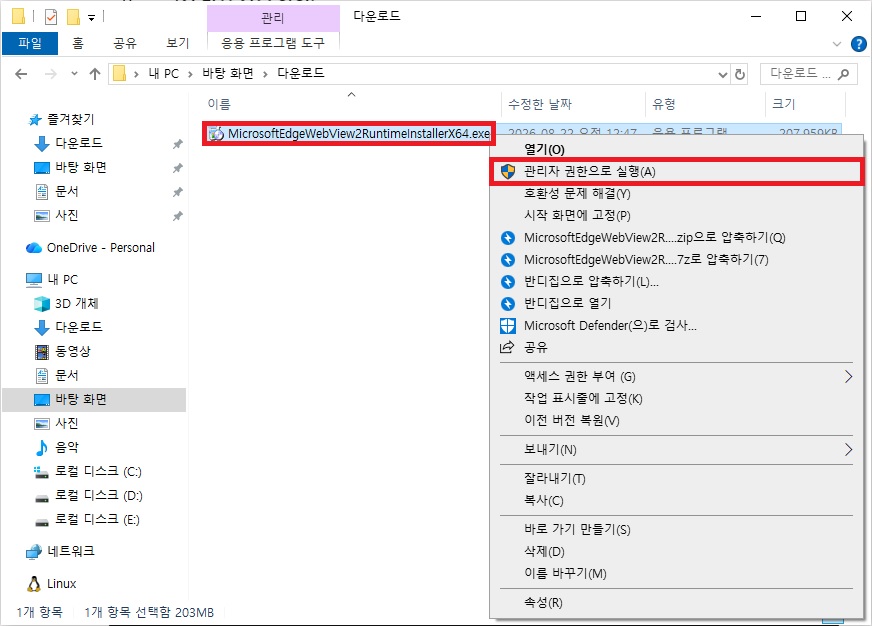Sort by the 이름 column header
Viewport: 872px width, 626px height.
[x=219, y=104]
